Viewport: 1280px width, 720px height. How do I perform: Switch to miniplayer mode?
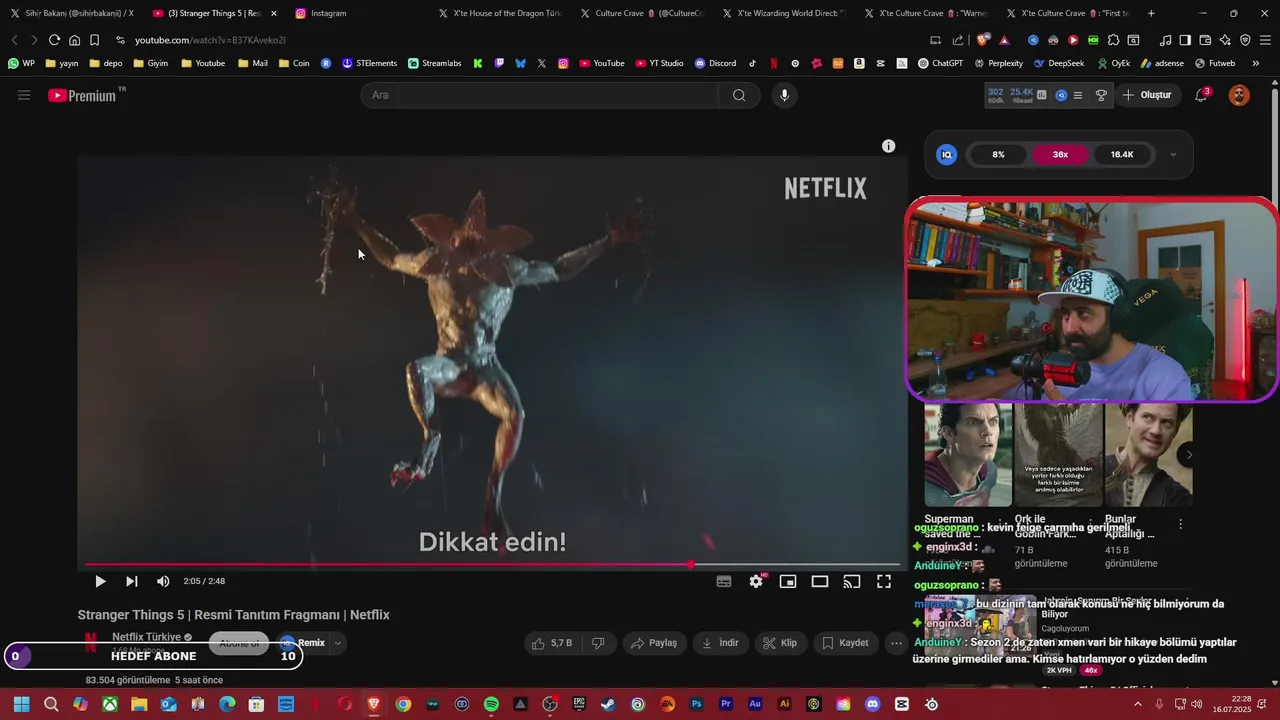pyautogui.click(x=788, y=581)
